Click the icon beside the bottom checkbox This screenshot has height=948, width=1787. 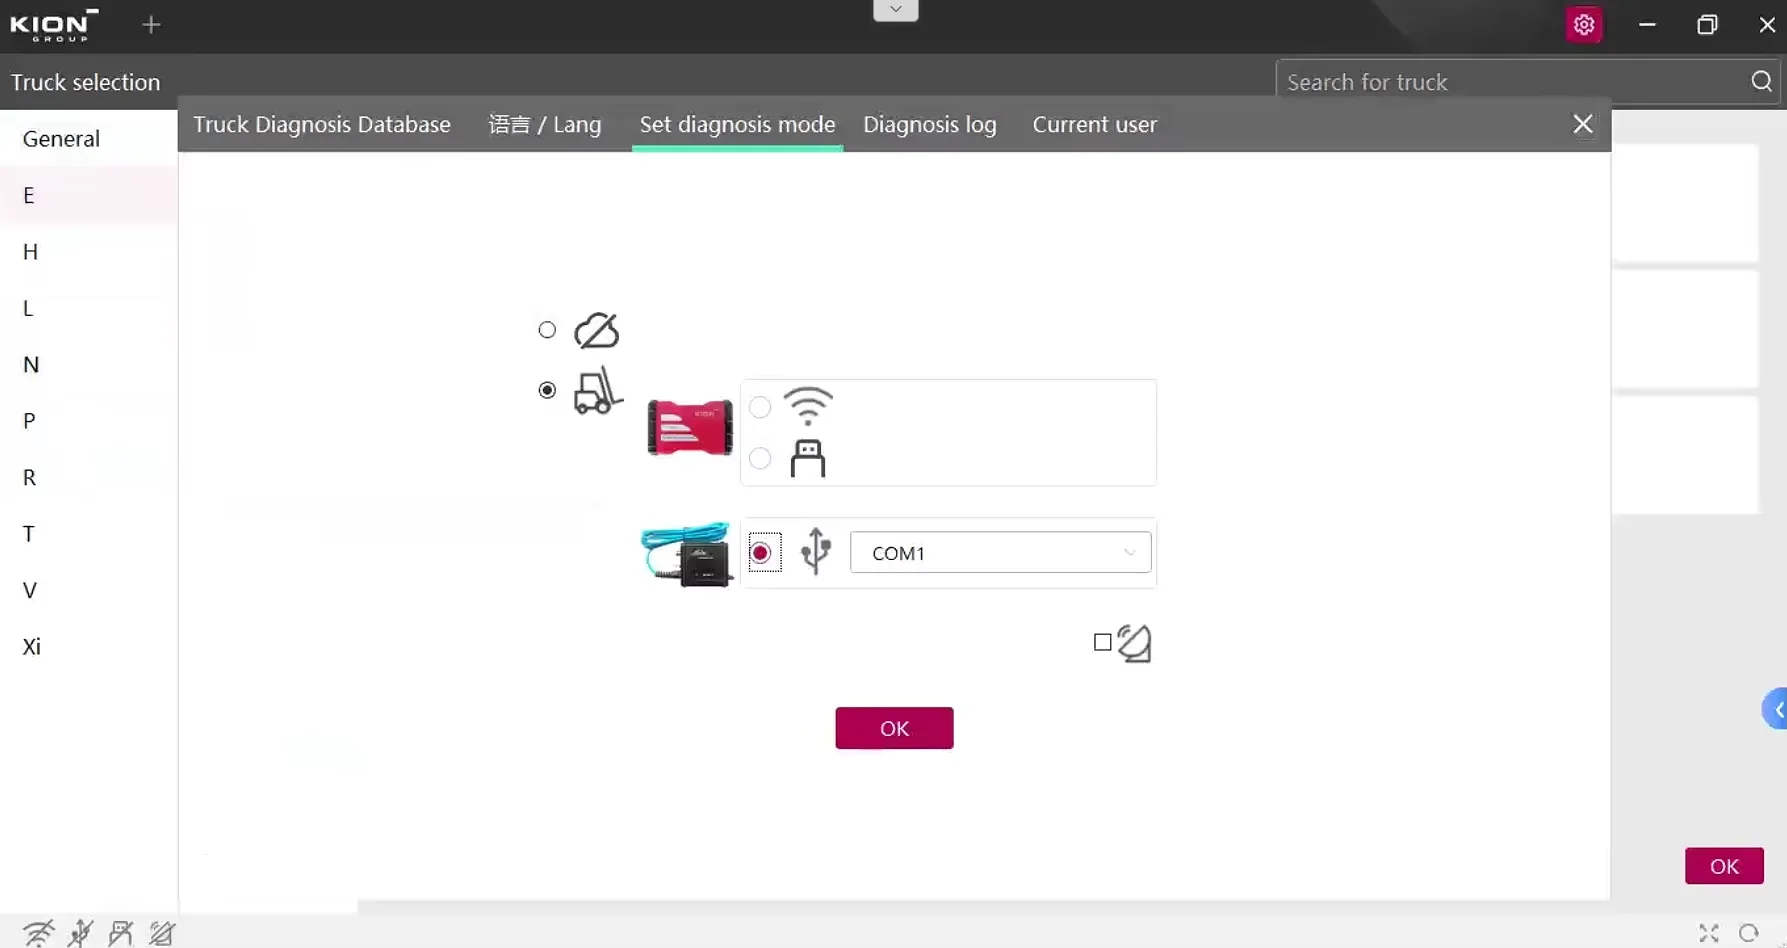[x=1134, y=643]
